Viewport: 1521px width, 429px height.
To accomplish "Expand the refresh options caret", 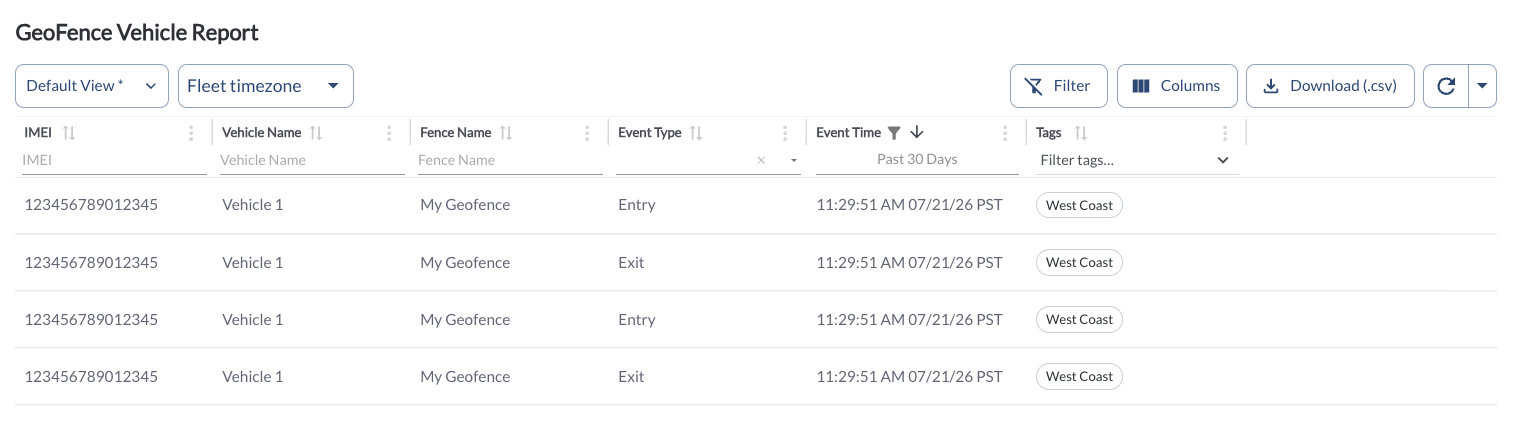I will (x=1482, y=86).
